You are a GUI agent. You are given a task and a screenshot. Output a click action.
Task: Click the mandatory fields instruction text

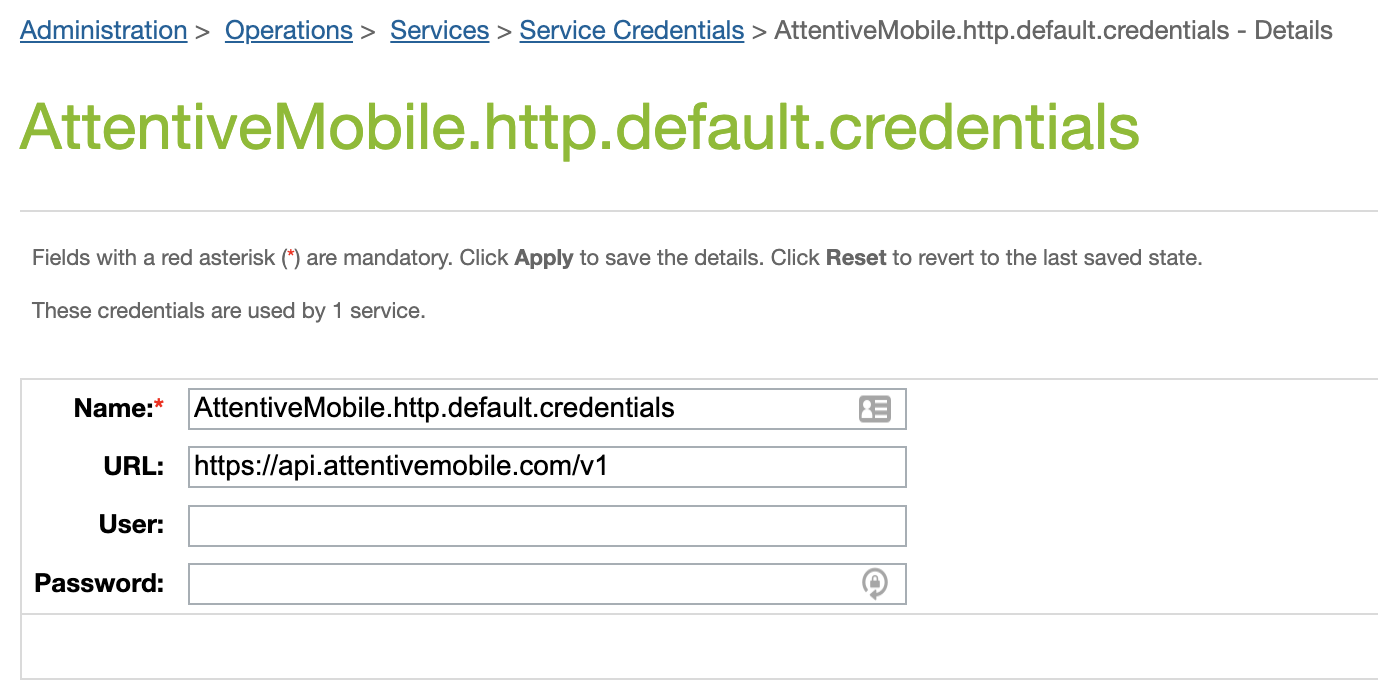pos(616,257)
